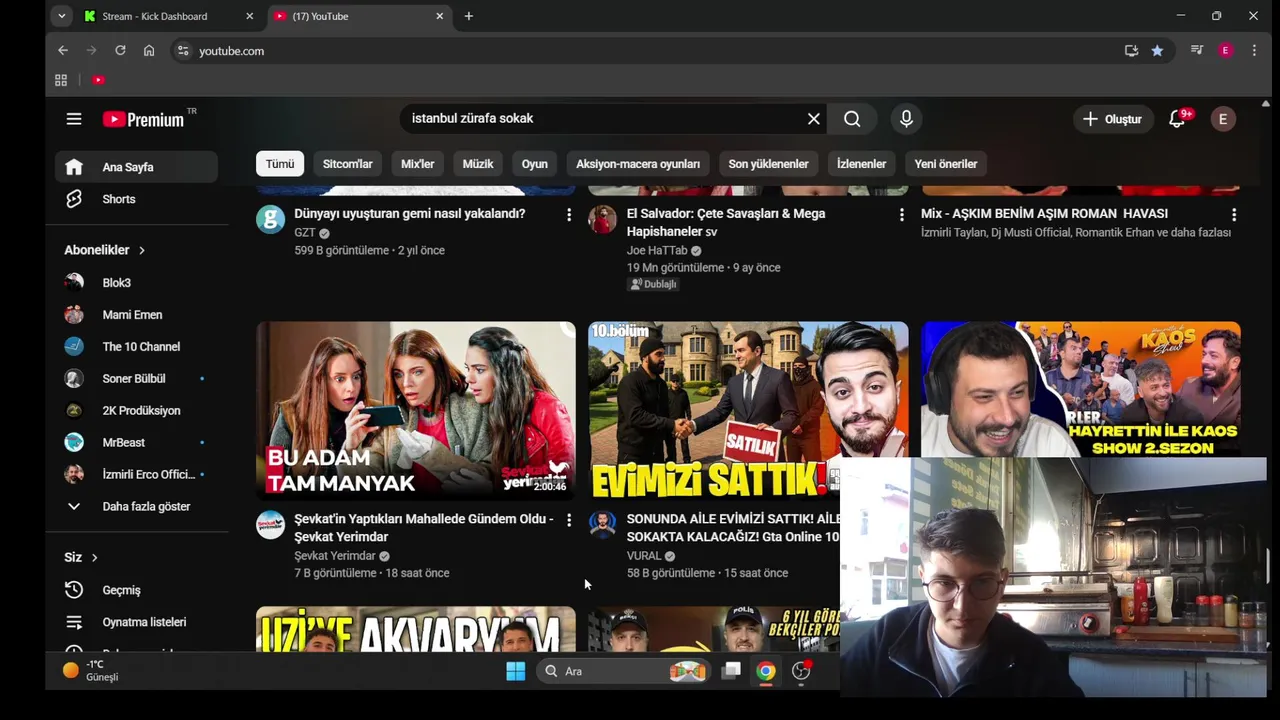Expand 'Daha fazla göster' subscriptions
The image size is (1280, 720).
136,506
